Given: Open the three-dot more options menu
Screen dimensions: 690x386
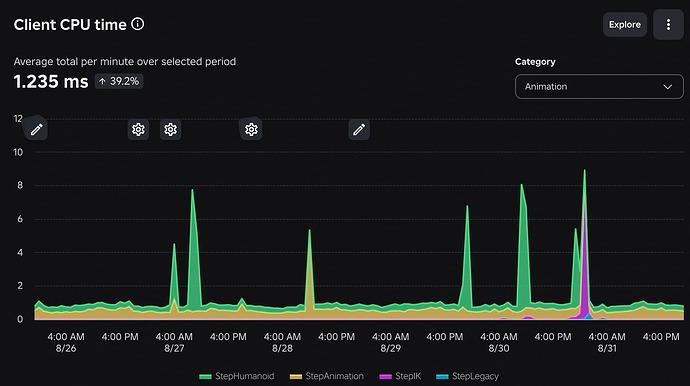Looking at the screenshot, I should pyautogui.click(x=668, y=25).
